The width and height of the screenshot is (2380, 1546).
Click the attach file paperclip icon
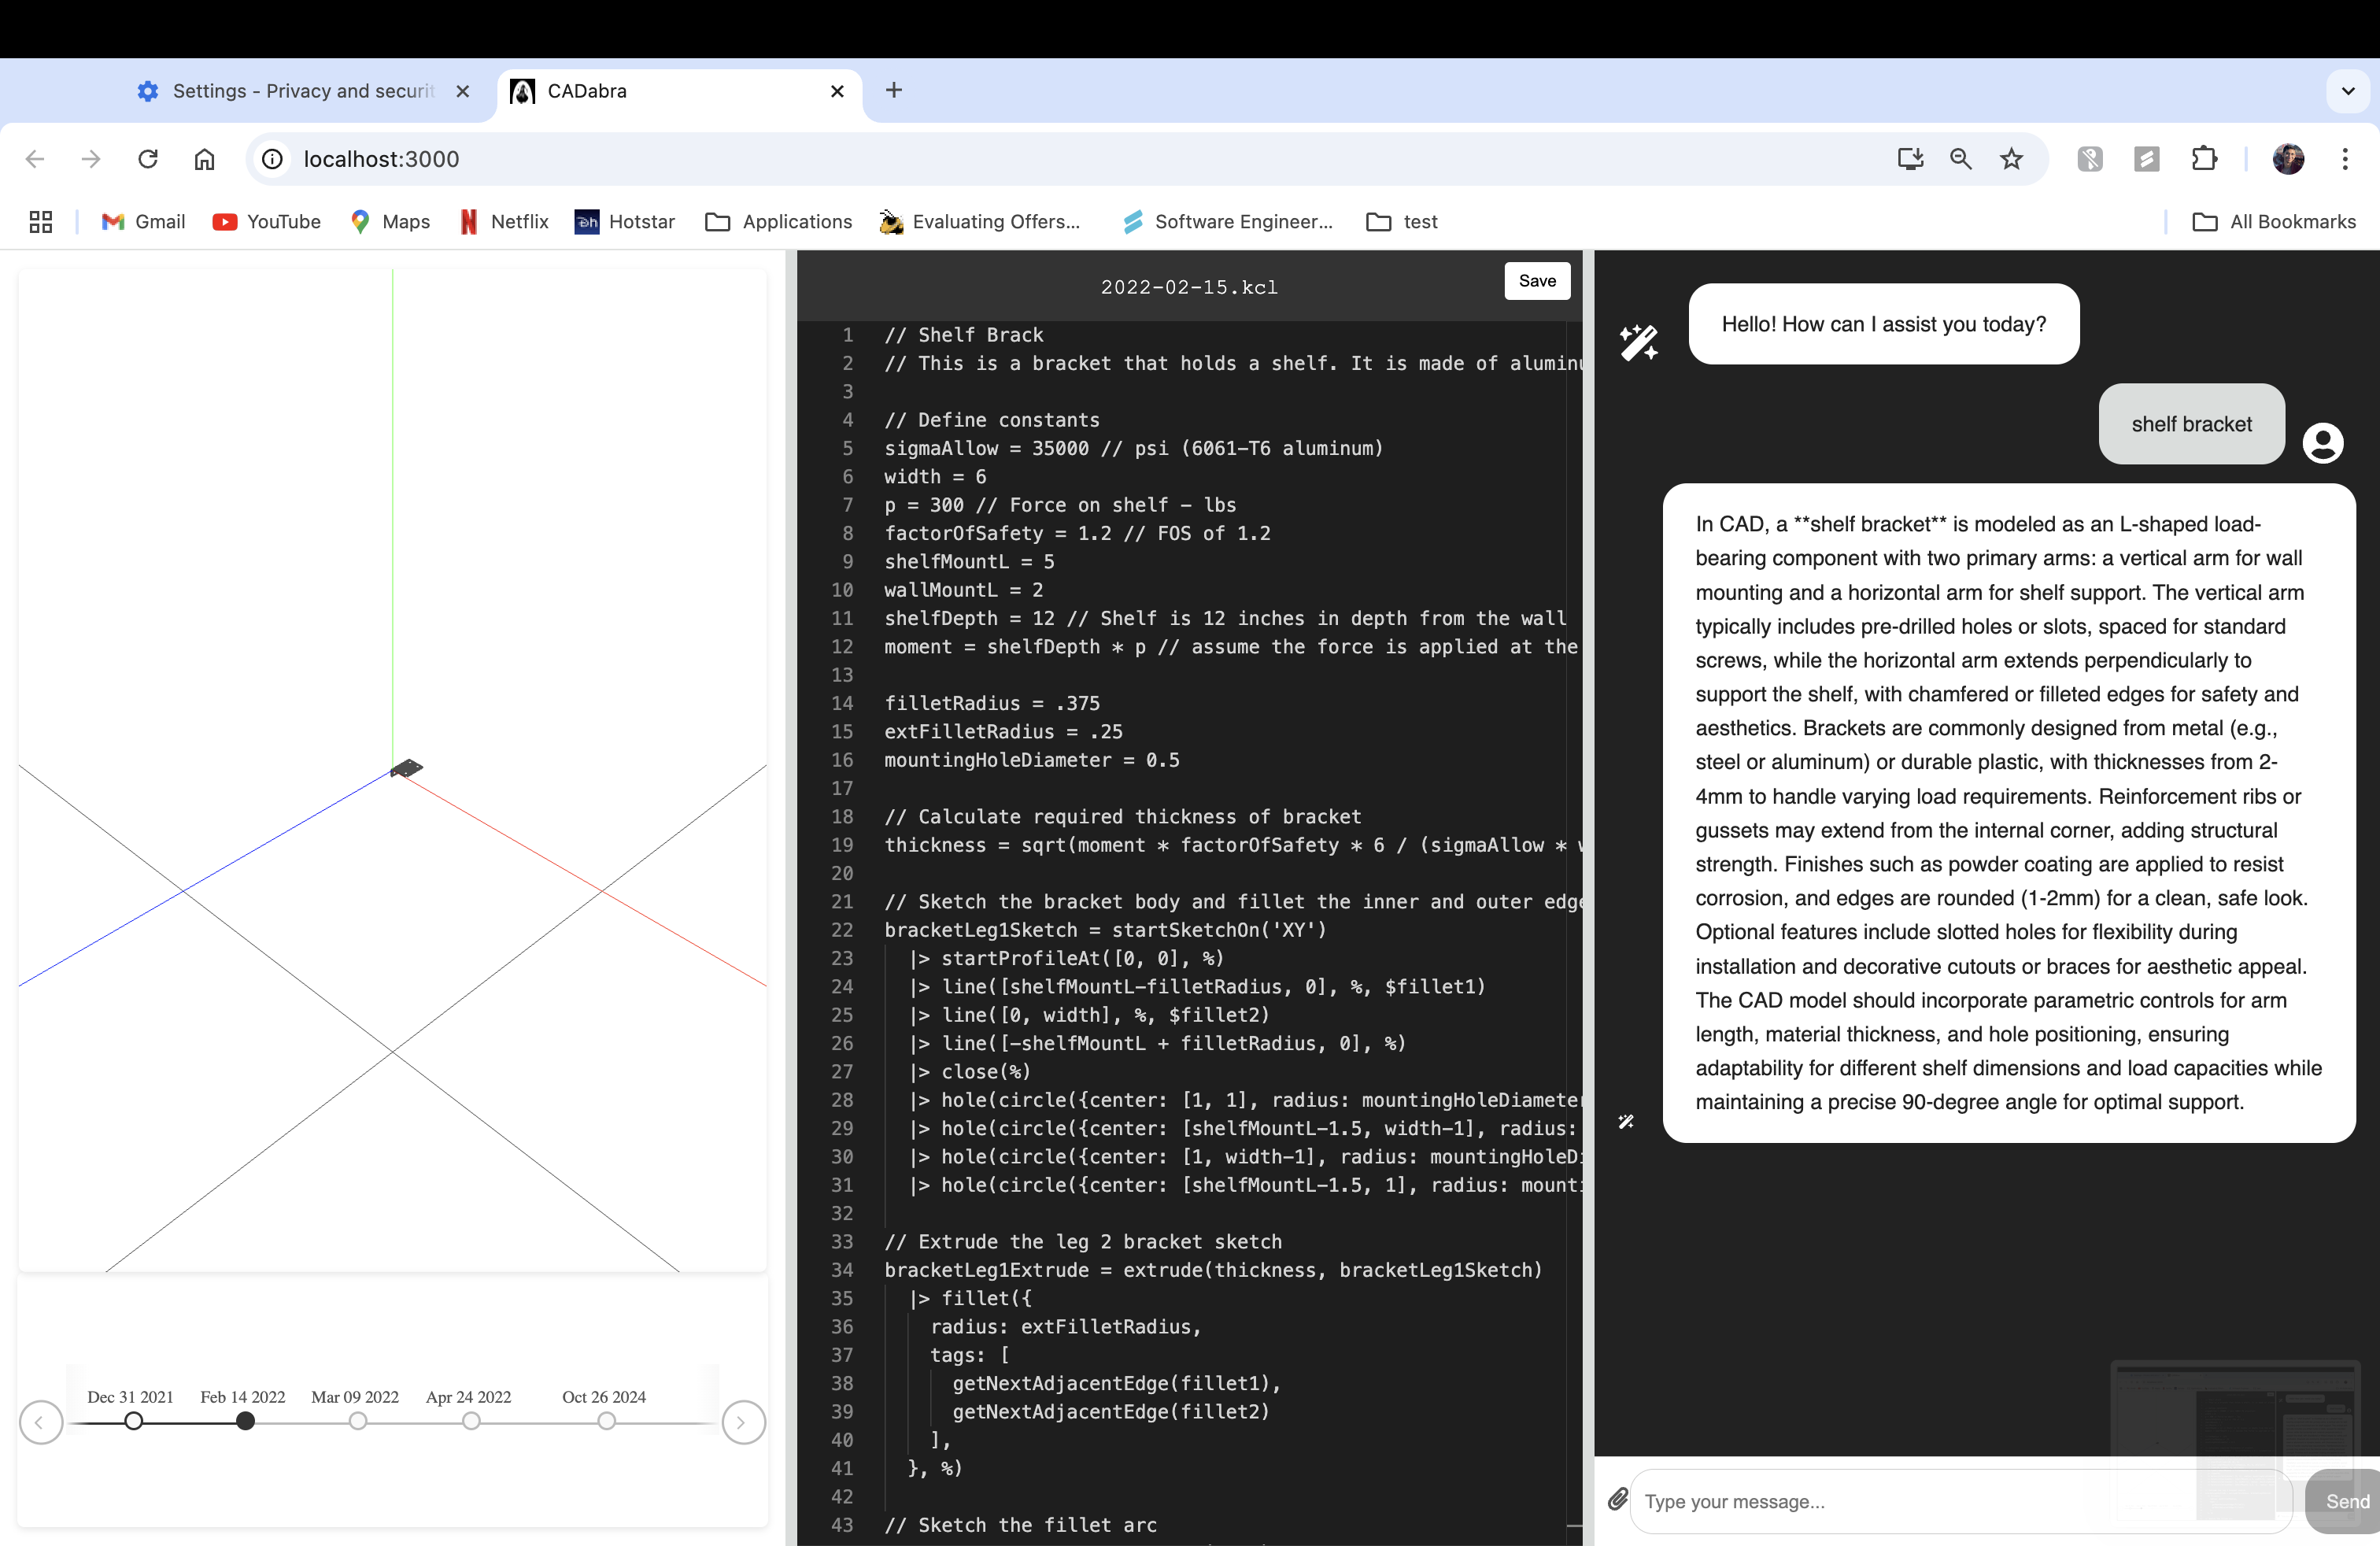click(x=1618, y=1499)
